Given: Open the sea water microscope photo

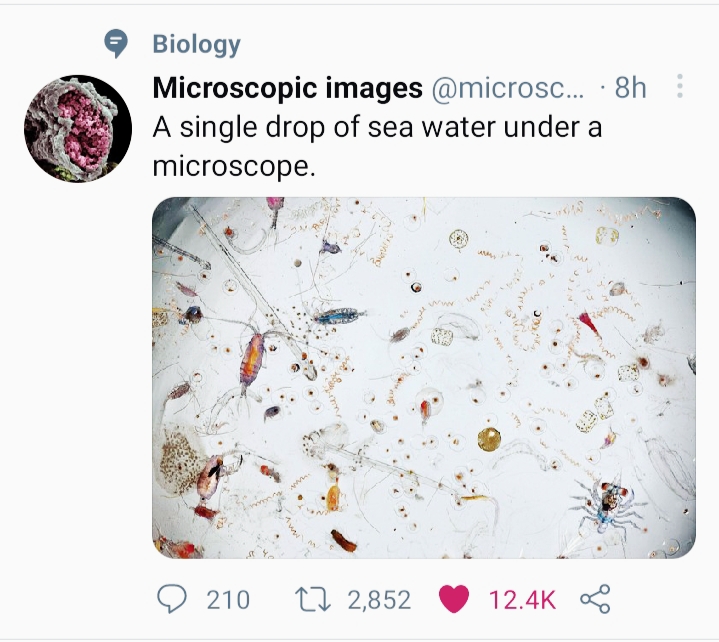Looking at the screenshot, I should point(423,377).
